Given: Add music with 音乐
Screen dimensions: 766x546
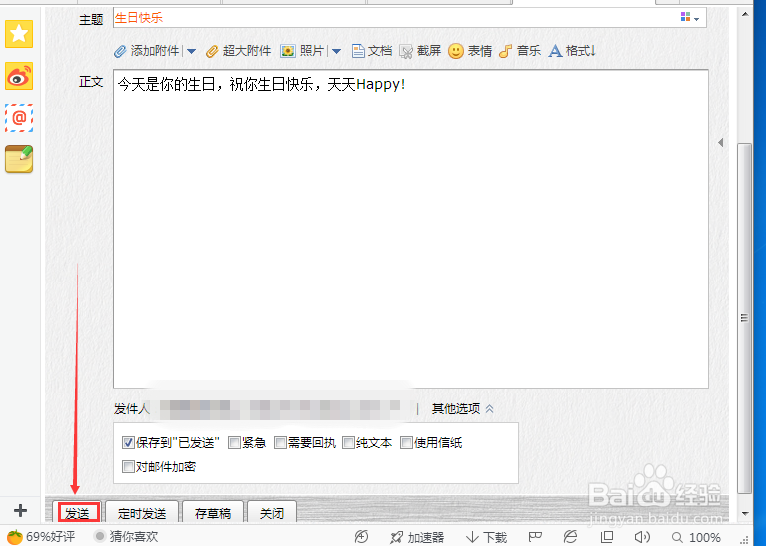Looking at the screenshot, I should (x=520, y=51).
